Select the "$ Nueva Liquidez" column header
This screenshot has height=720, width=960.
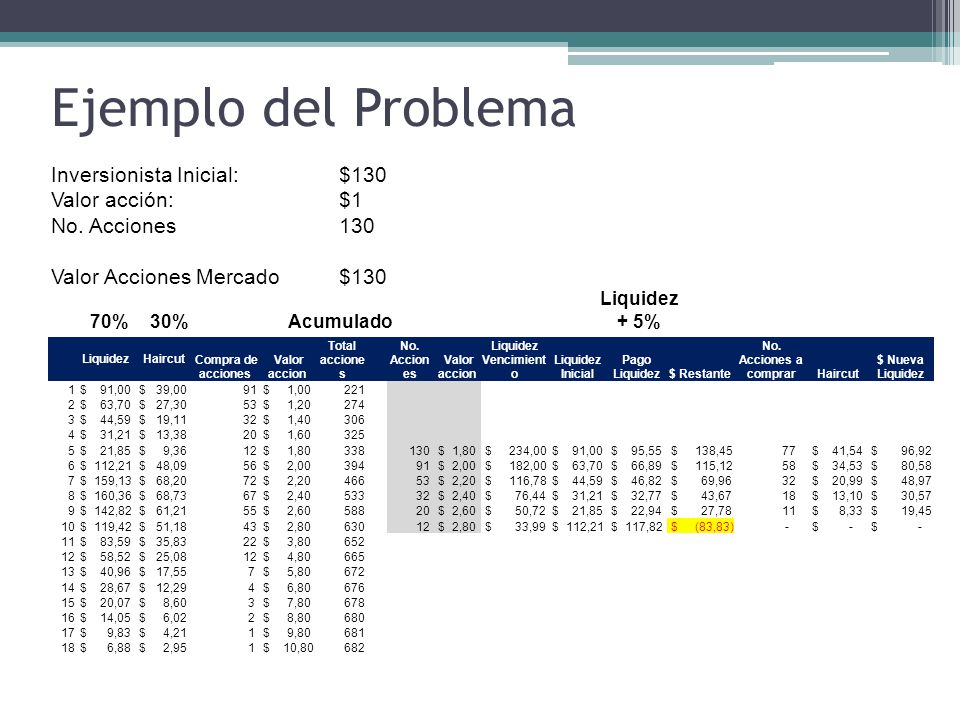(x=900, y=366)
